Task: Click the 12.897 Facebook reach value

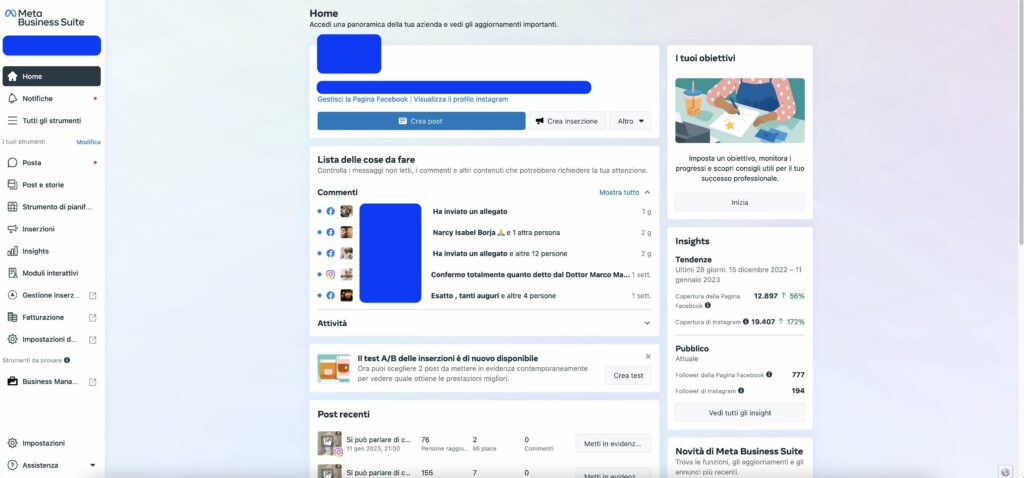Action: (765, 296)
